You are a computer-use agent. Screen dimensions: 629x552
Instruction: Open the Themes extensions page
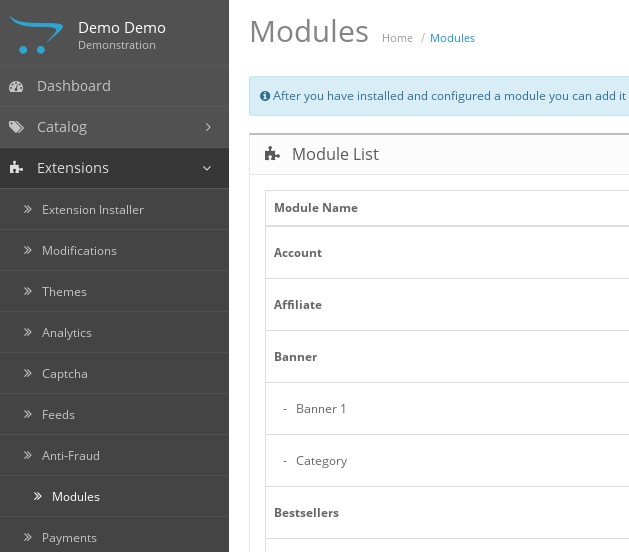point(114,291)
